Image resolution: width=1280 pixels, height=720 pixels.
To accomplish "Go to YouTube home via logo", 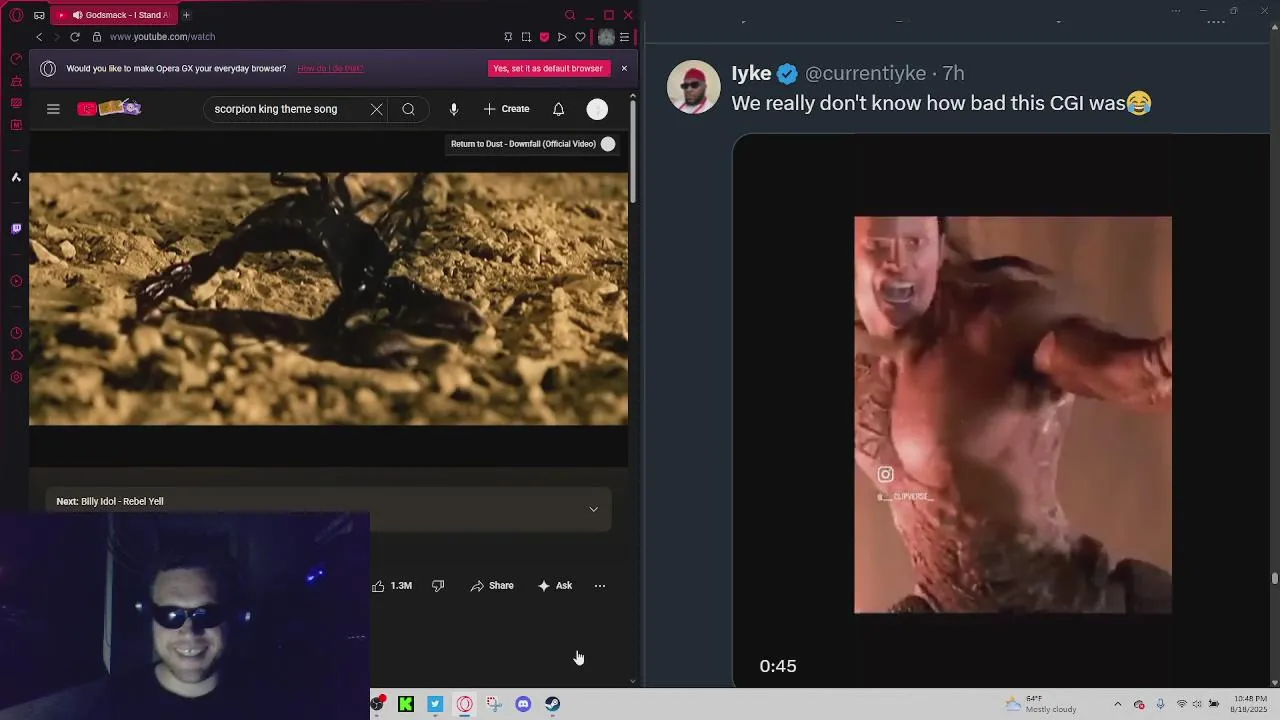I will pos(109,108).
